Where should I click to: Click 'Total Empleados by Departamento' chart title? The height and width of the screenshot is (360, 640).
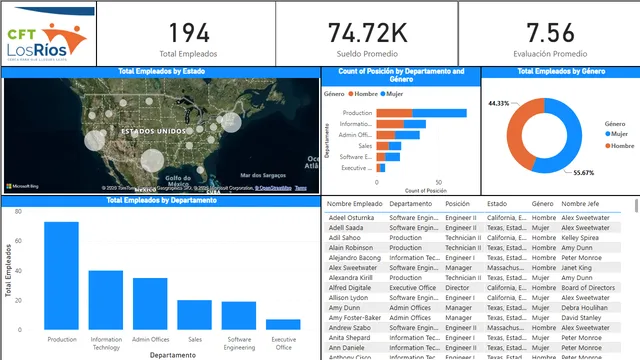(x=162, y=200)
